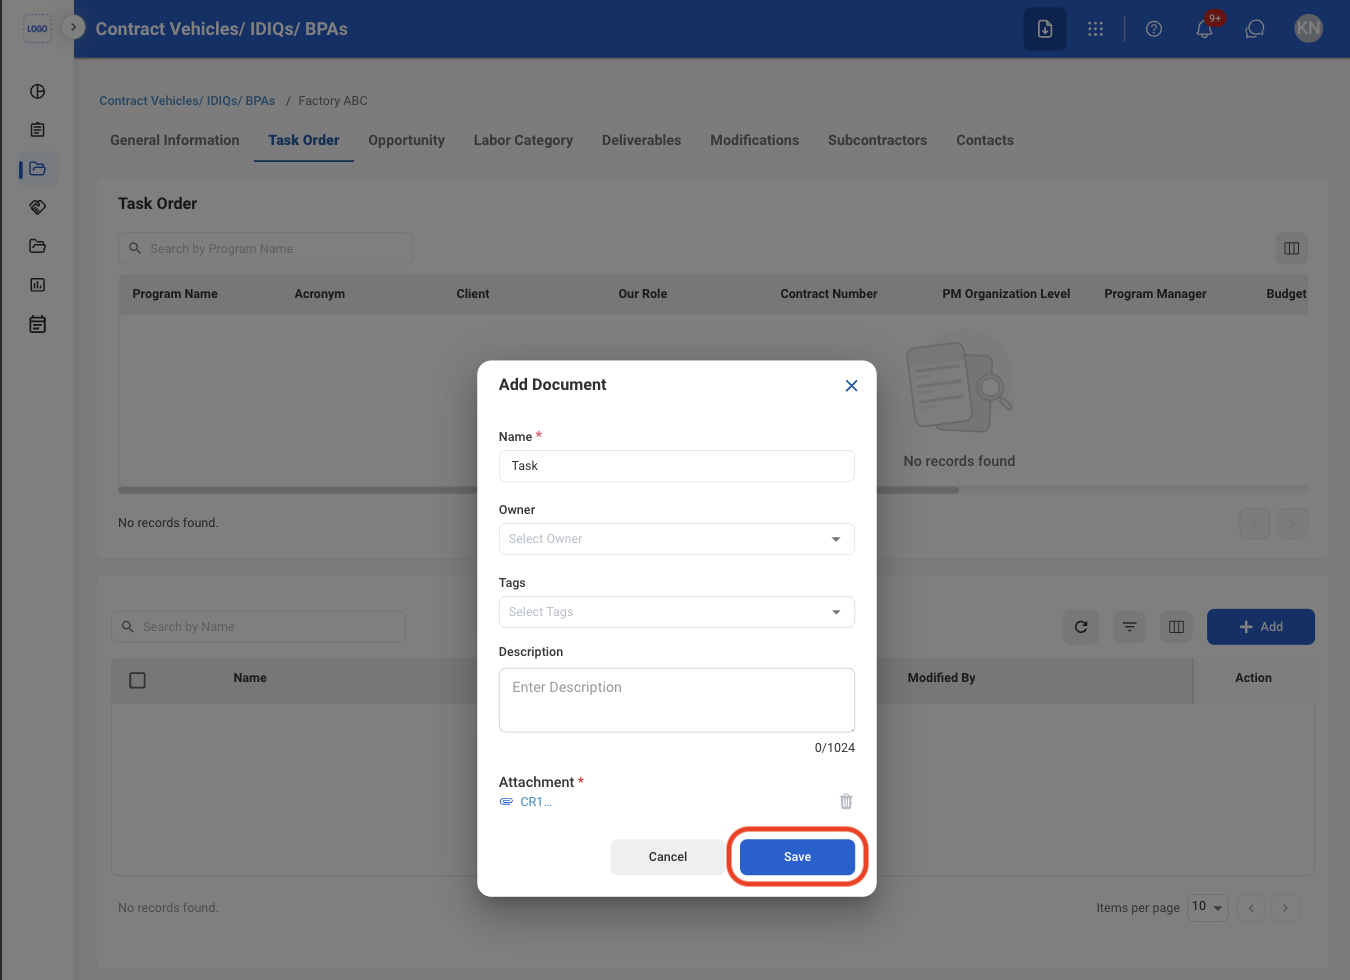Expand the Select Tags dropdown
Screen dimensions: 1350x980
pos(677,612)
